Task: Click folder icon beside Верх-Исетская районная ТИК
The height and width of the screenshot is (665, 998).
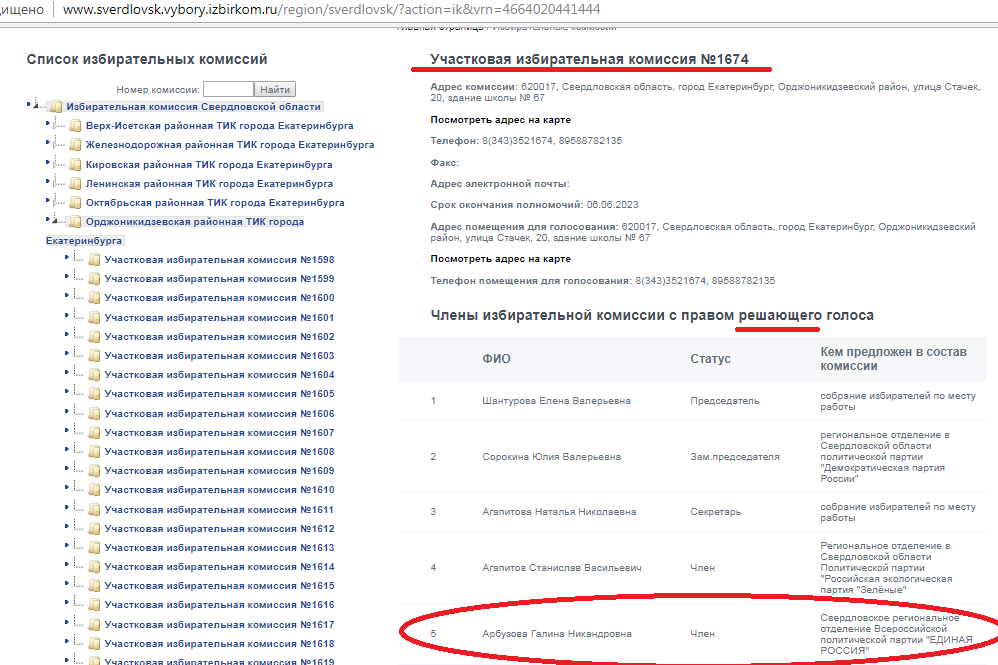Action: click(x=75, y=126)
